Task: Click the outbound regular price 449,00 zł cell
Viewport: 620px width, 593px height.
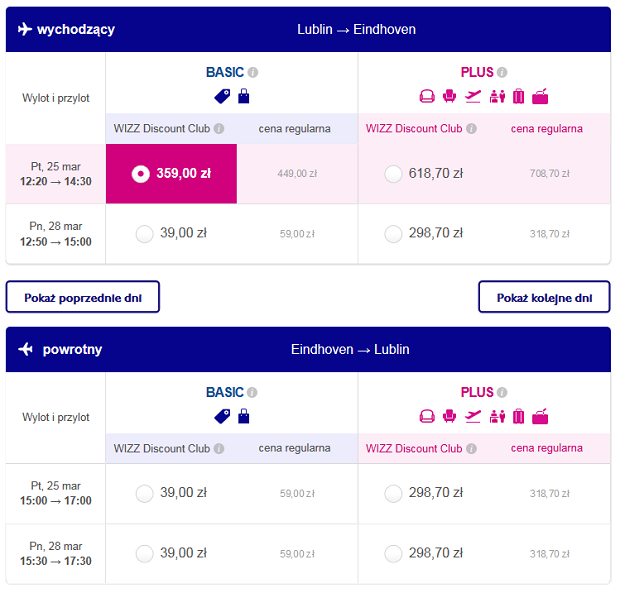Action: (x=297, y=174)
